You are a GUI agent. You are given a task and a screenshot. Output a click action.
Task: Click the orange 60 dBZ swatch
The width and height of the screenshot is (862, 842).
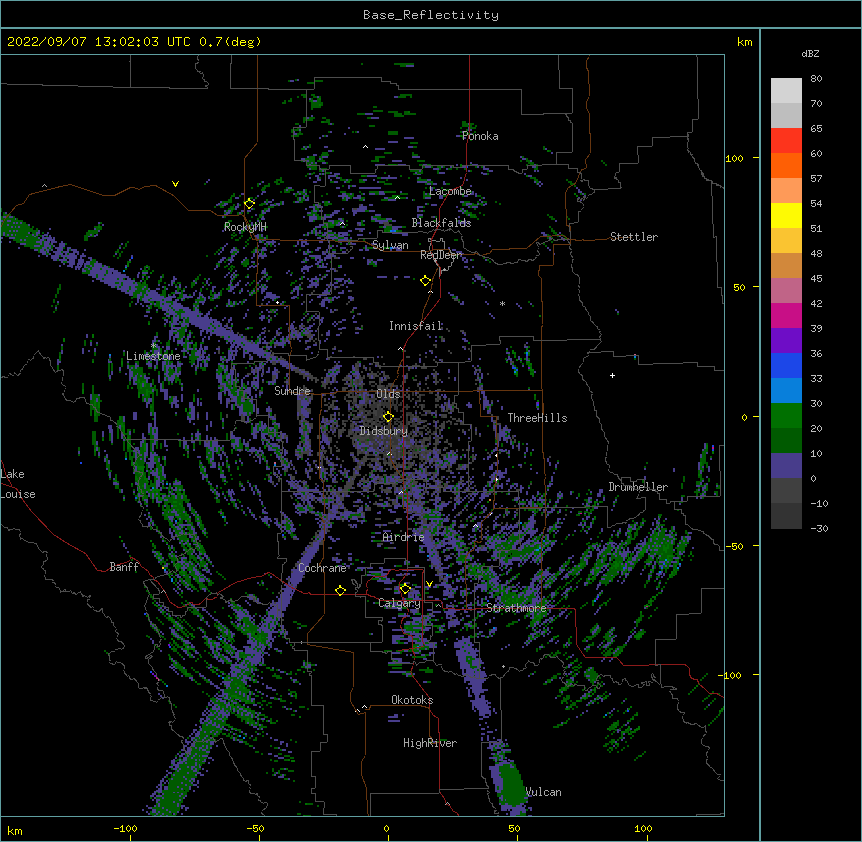point(786,165)
